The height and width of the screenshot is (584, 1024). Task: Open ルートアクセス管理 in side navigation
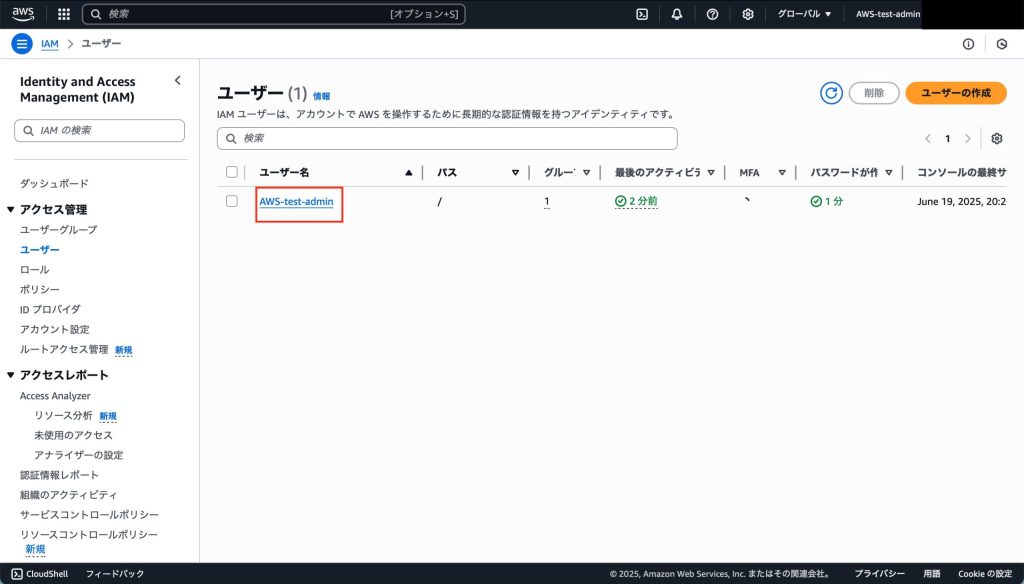(64, 349)
